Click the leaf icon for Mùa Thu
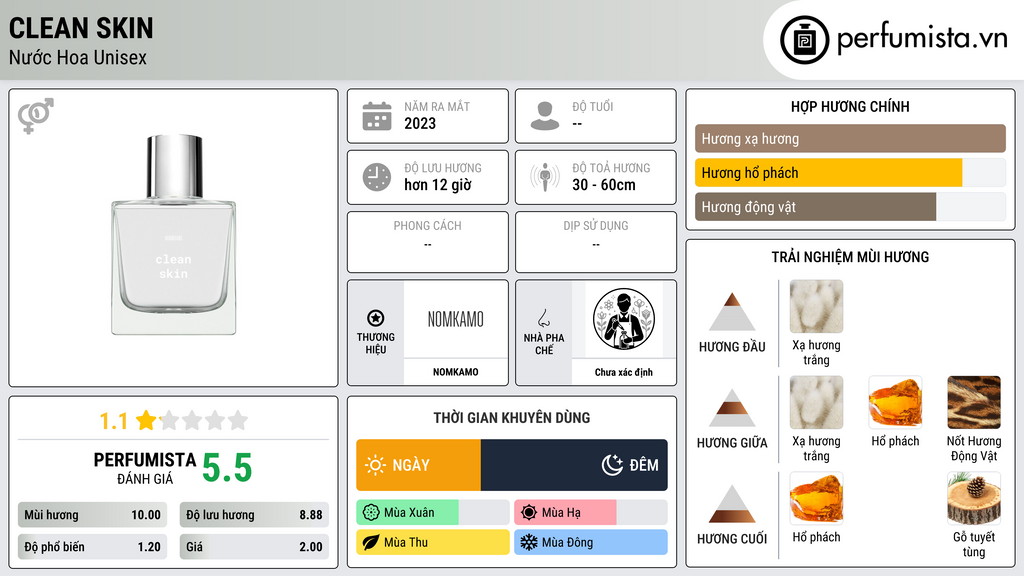The height and width of the screenshot is (576, 1024). click(x=371, y=543)
